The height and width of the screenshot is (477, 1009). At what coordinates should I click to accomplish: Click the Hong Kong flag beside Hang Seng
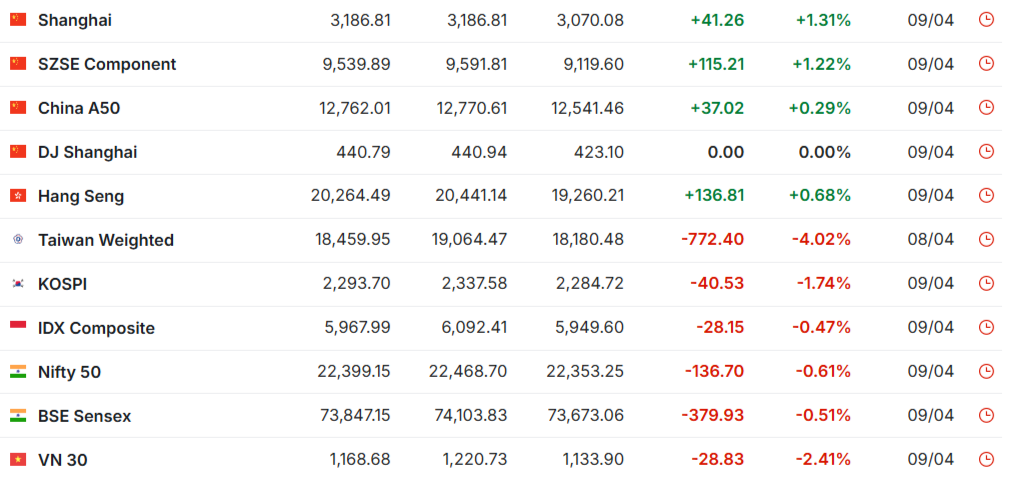18,196
